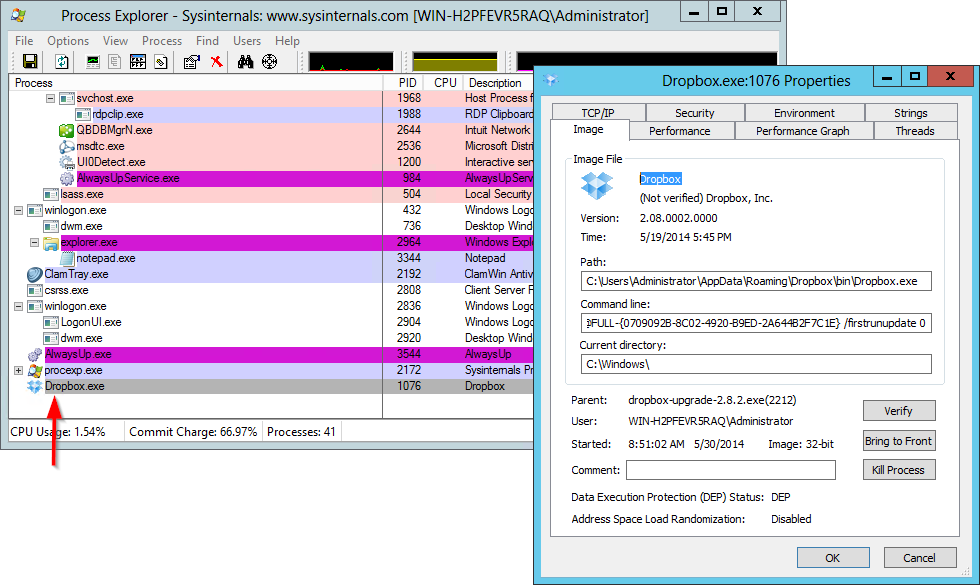Collapse the svchost.exe tree node
The width and height of the screenshot is (980, 585).
point(51,98)
